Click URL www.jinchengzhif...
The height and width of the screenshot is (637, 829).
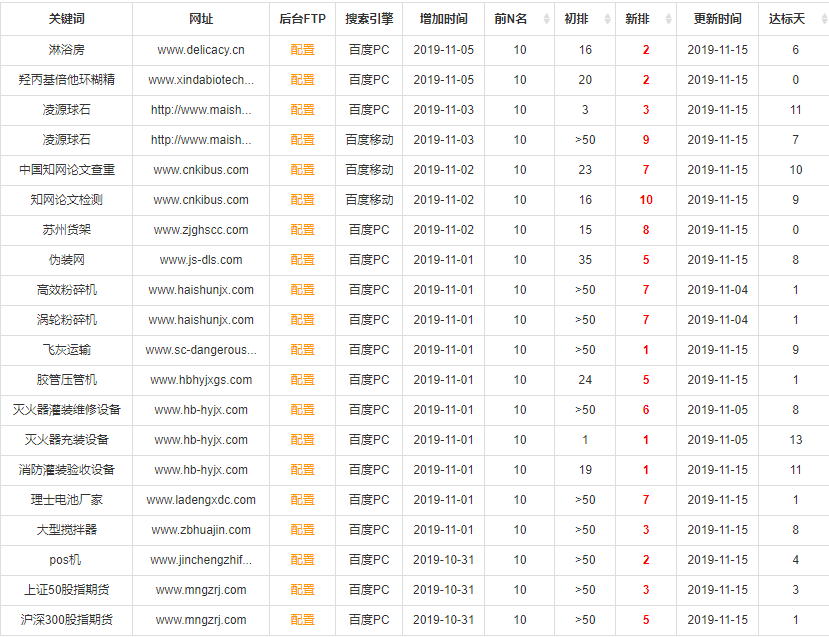click(x=201, y=560)
